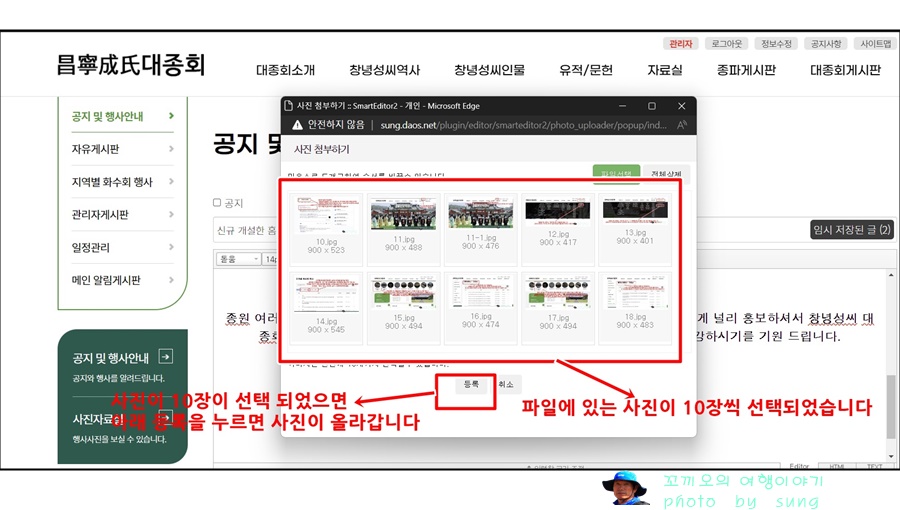Click the editor vertical scrollbar thumb

tap(891, 407)
